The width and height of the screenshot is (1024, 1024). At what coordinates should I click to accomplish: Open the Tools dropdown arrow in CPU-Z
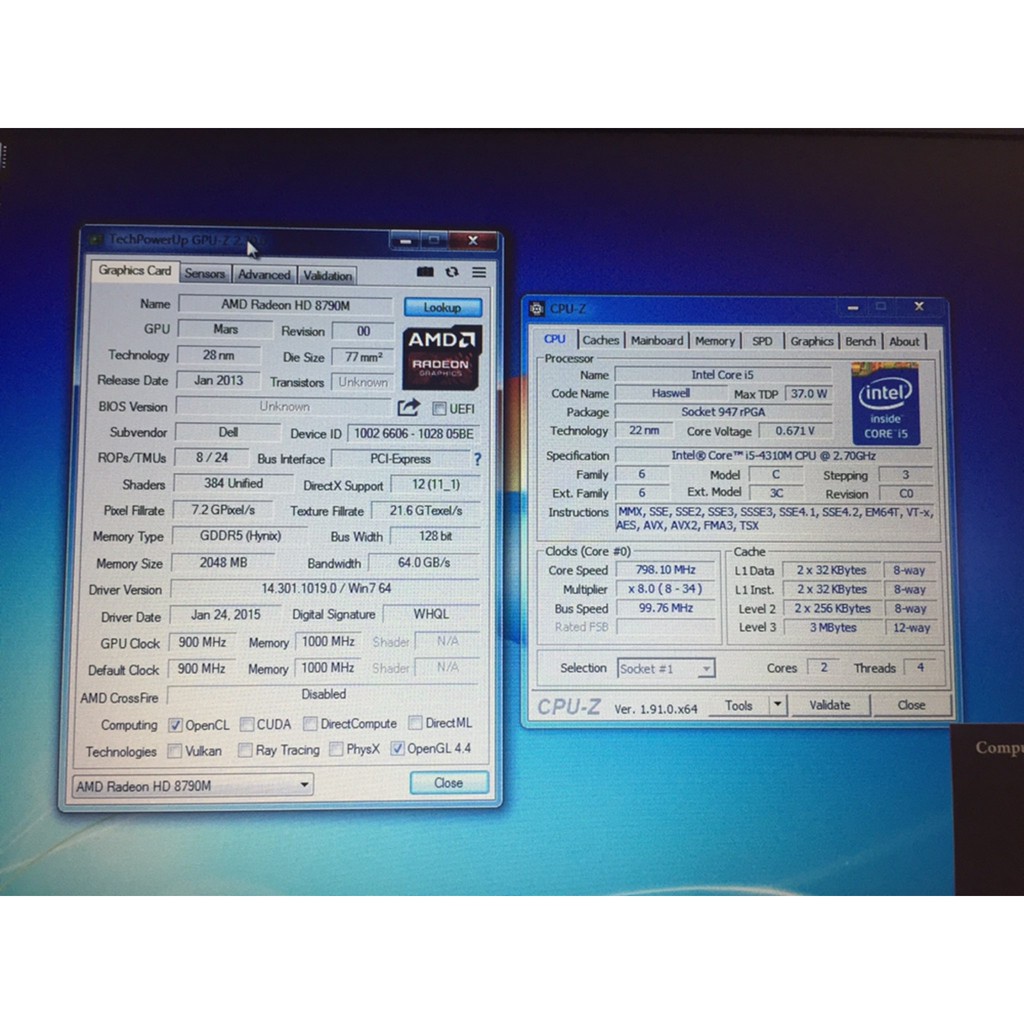point(777,705)
